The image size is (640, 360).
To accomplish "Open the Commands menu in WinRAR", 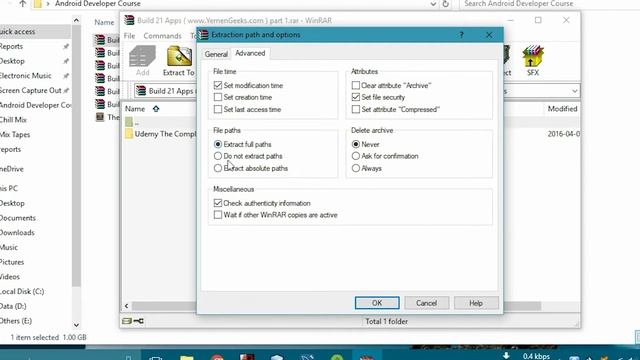I will pos(162,36).
